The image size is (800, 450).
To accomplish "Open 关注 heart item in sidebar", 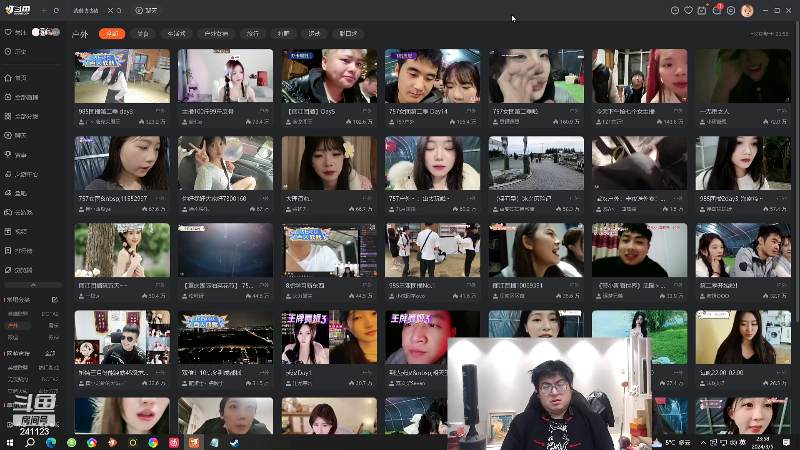I will 15,32.
